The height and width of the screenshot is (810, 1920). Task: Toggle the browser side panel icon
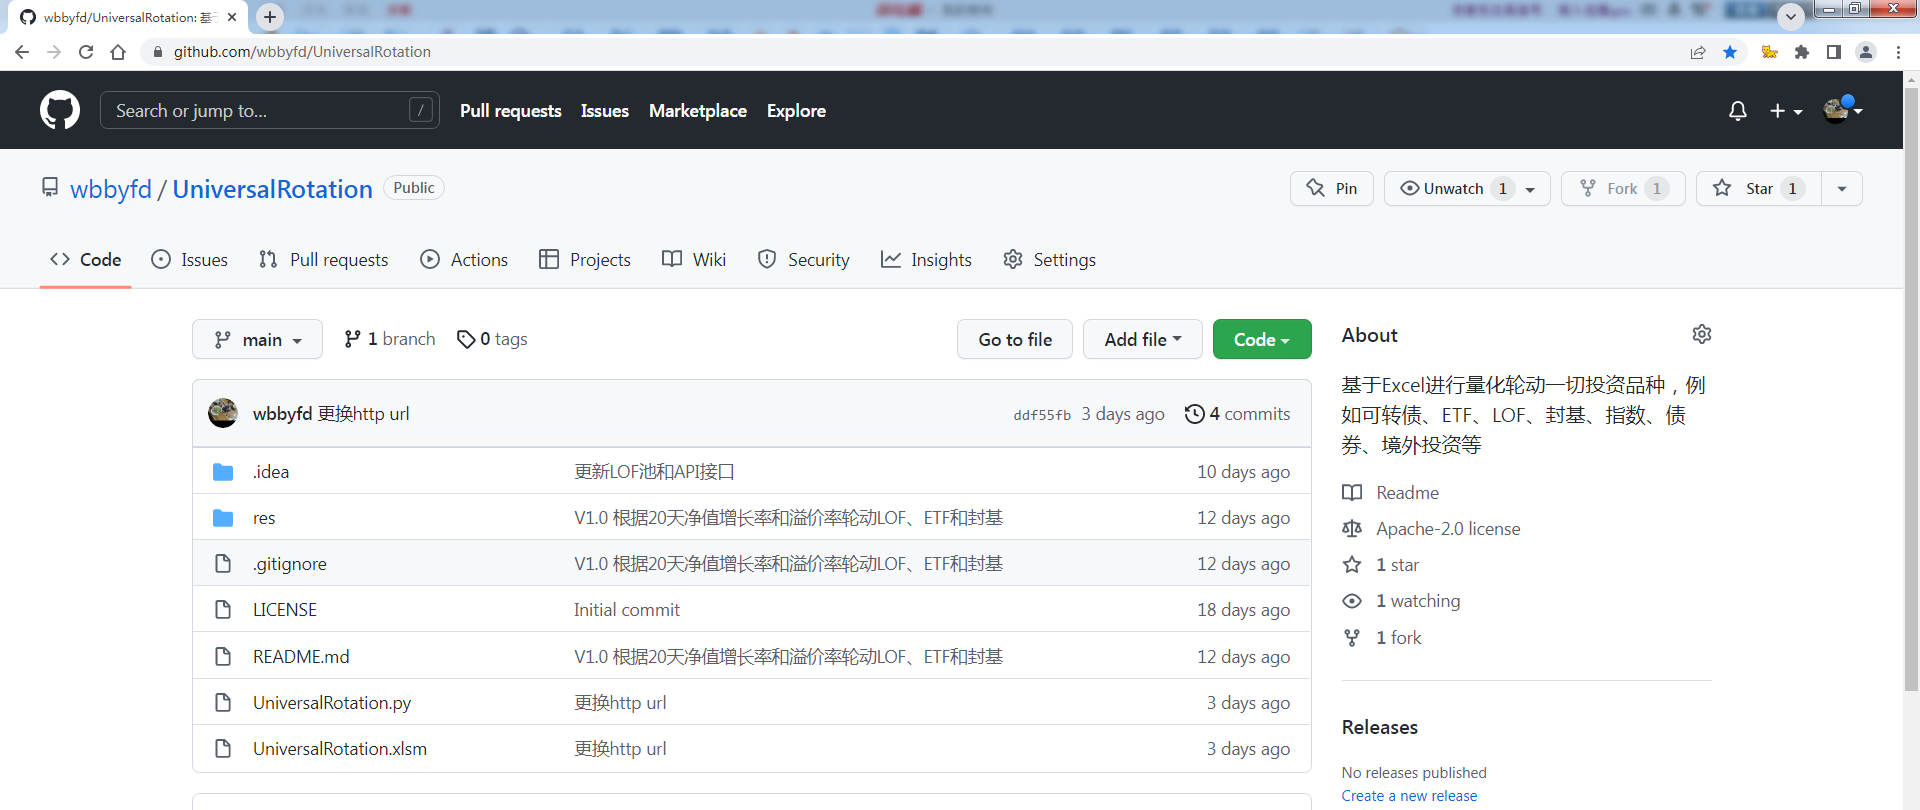coord(1834,52)
